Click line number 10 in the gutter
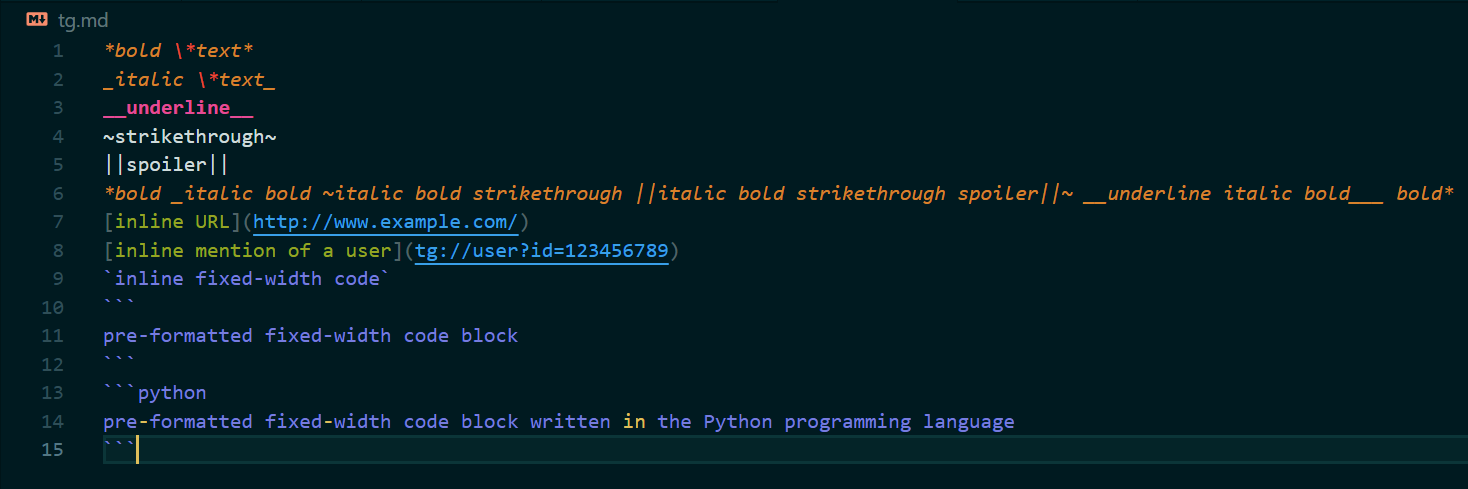The image size is (1468, 489). (x=52, y=307)
